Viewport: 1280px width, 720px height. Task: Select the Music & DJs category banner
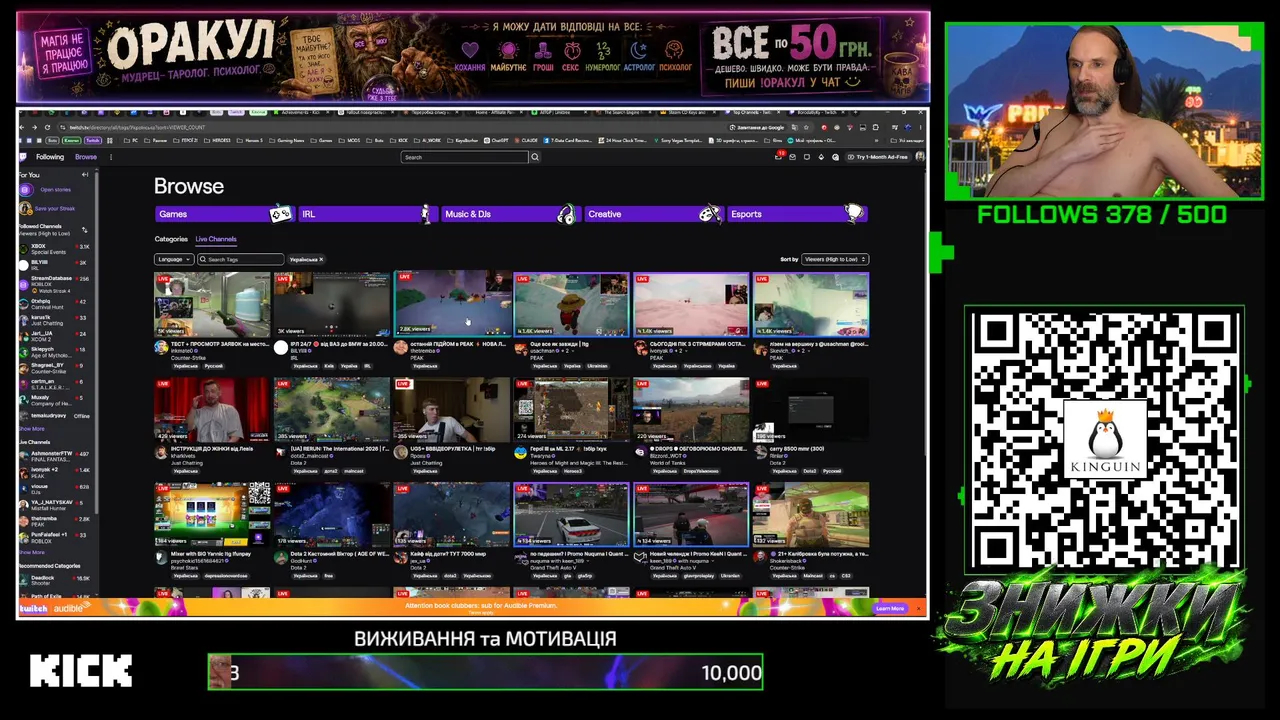(x=510, y=214)
